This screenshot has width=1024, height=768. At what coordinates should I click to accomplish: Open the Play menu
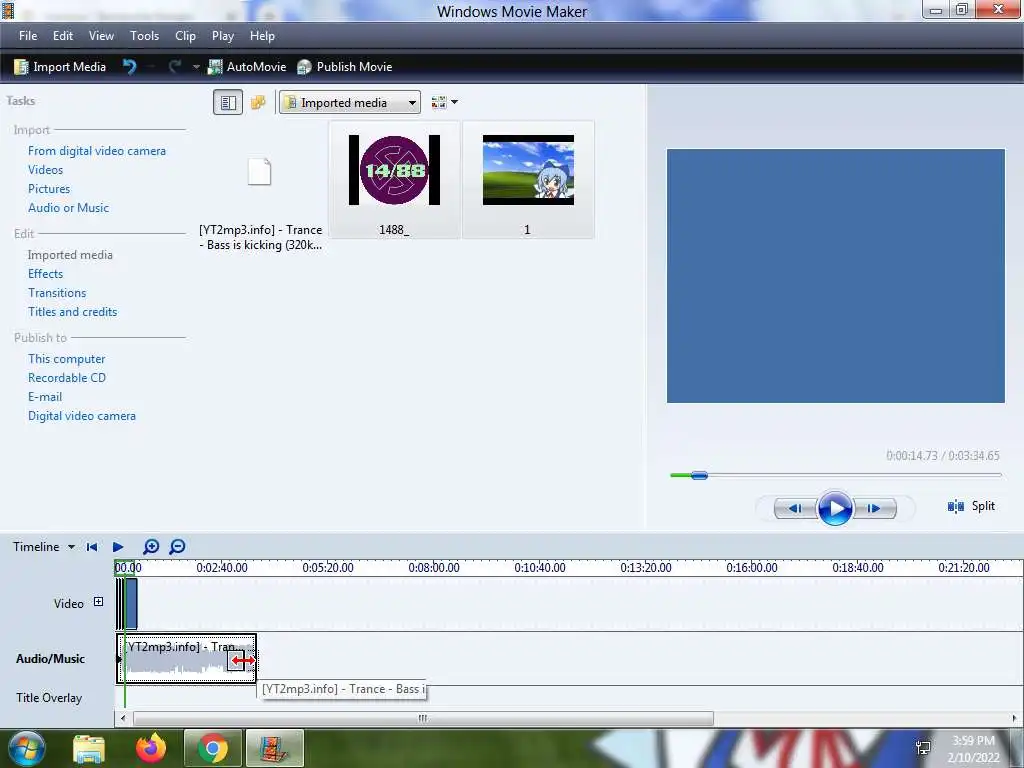coord(223,36)
